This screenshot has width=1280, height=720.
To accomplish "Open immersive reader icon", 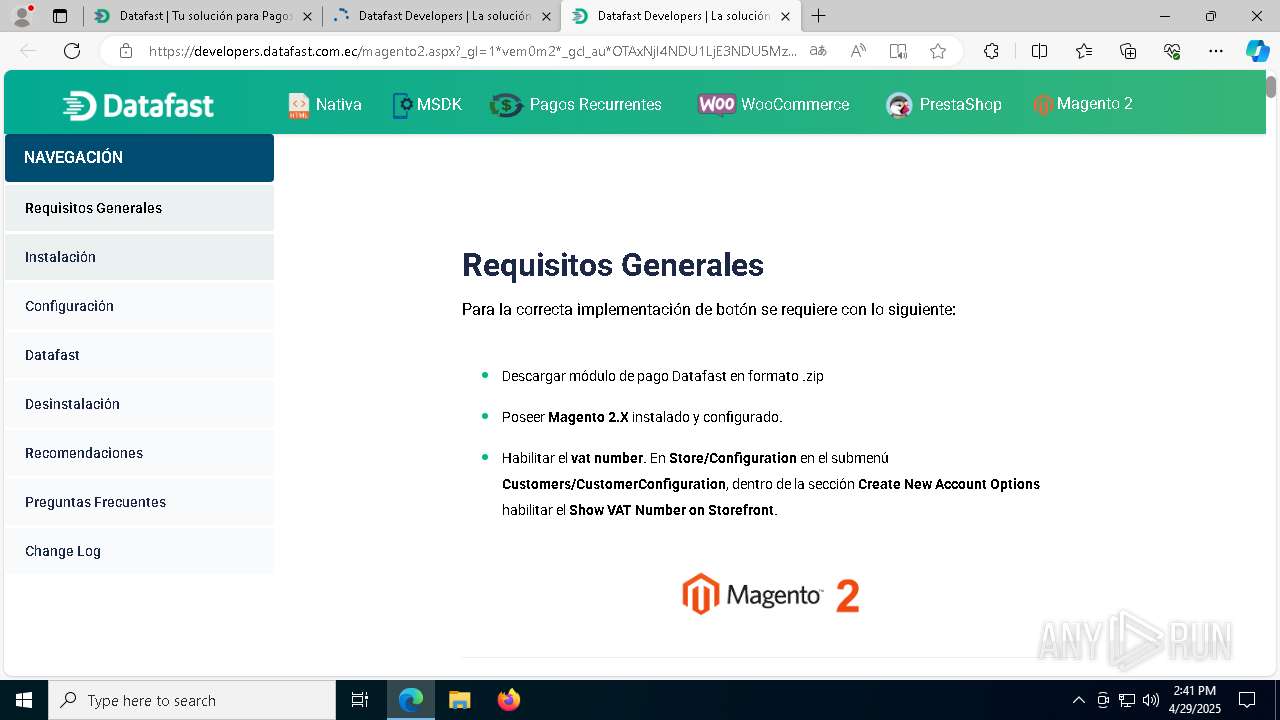I will tap(898, 51).
